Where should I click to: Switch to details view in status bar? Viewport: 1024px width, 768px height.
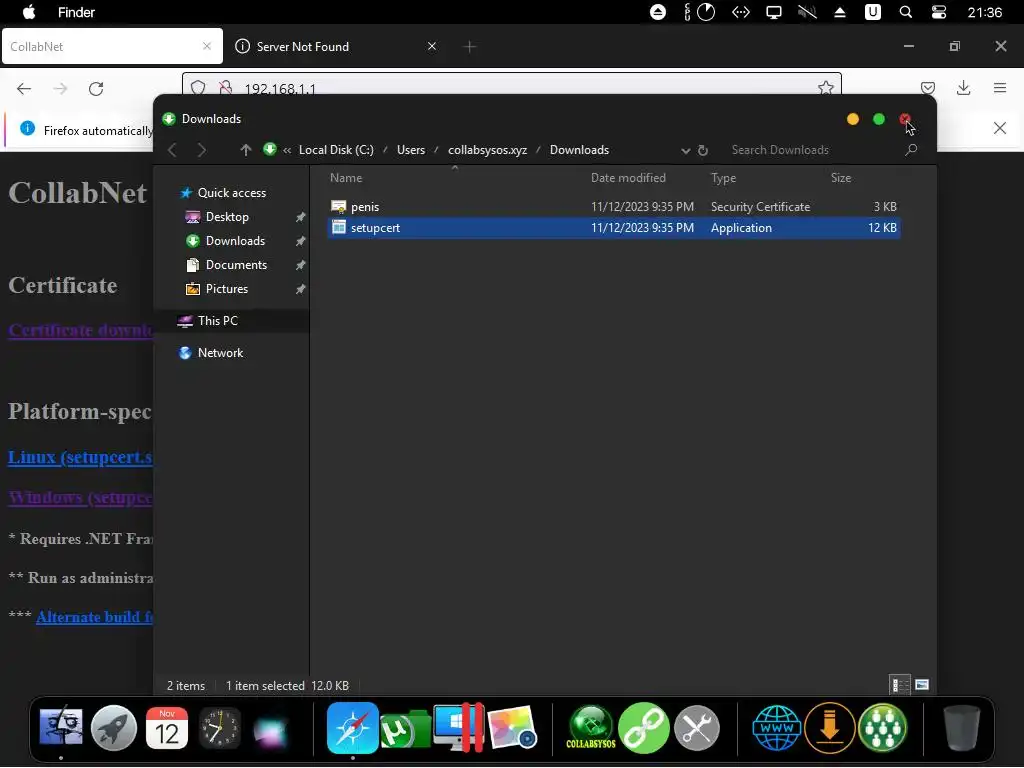[901, 685]
